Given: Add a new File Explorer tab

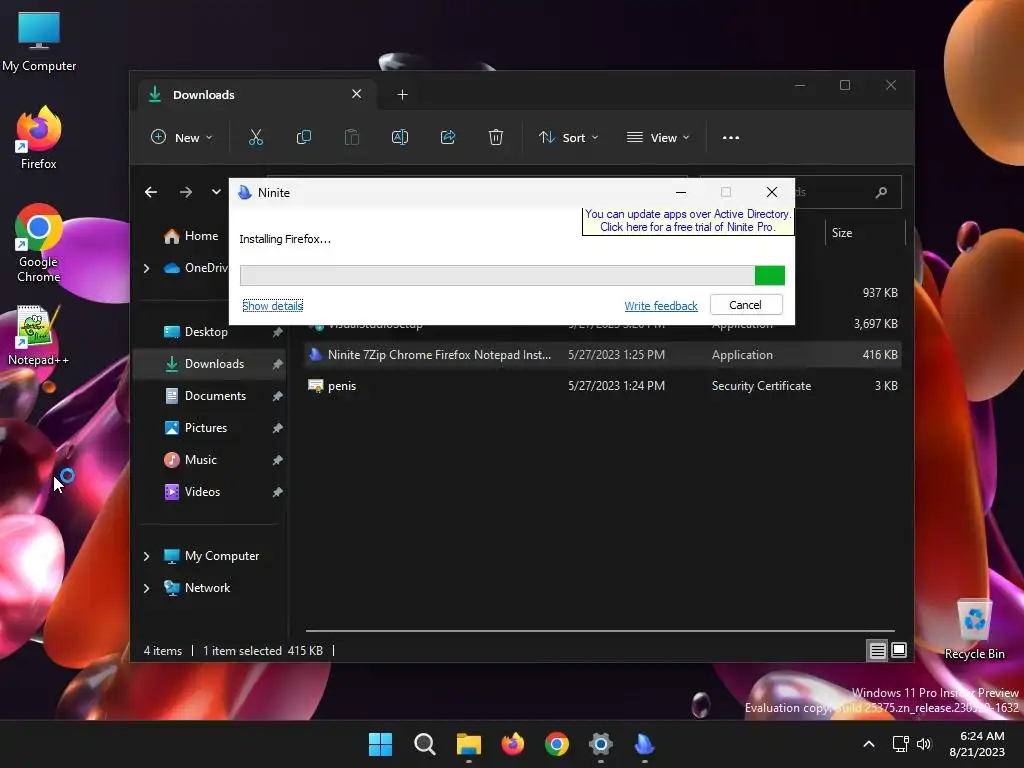Looking at the screenshot, I should 402,95.
